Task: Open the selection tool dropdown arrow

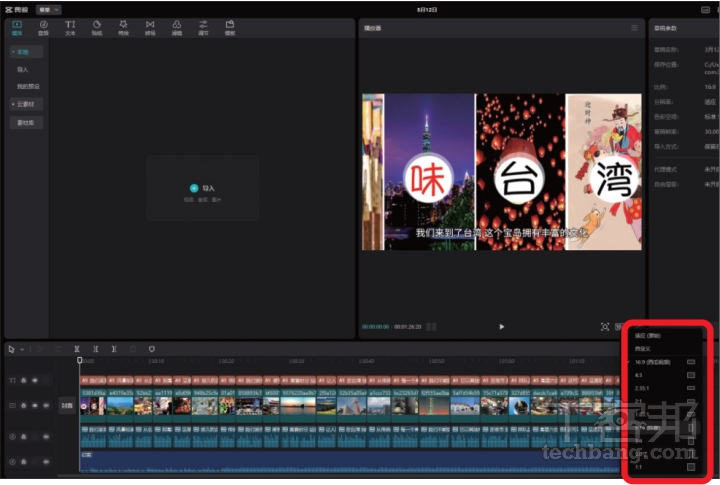Action: pyautogui.click(x=22, y=350)
